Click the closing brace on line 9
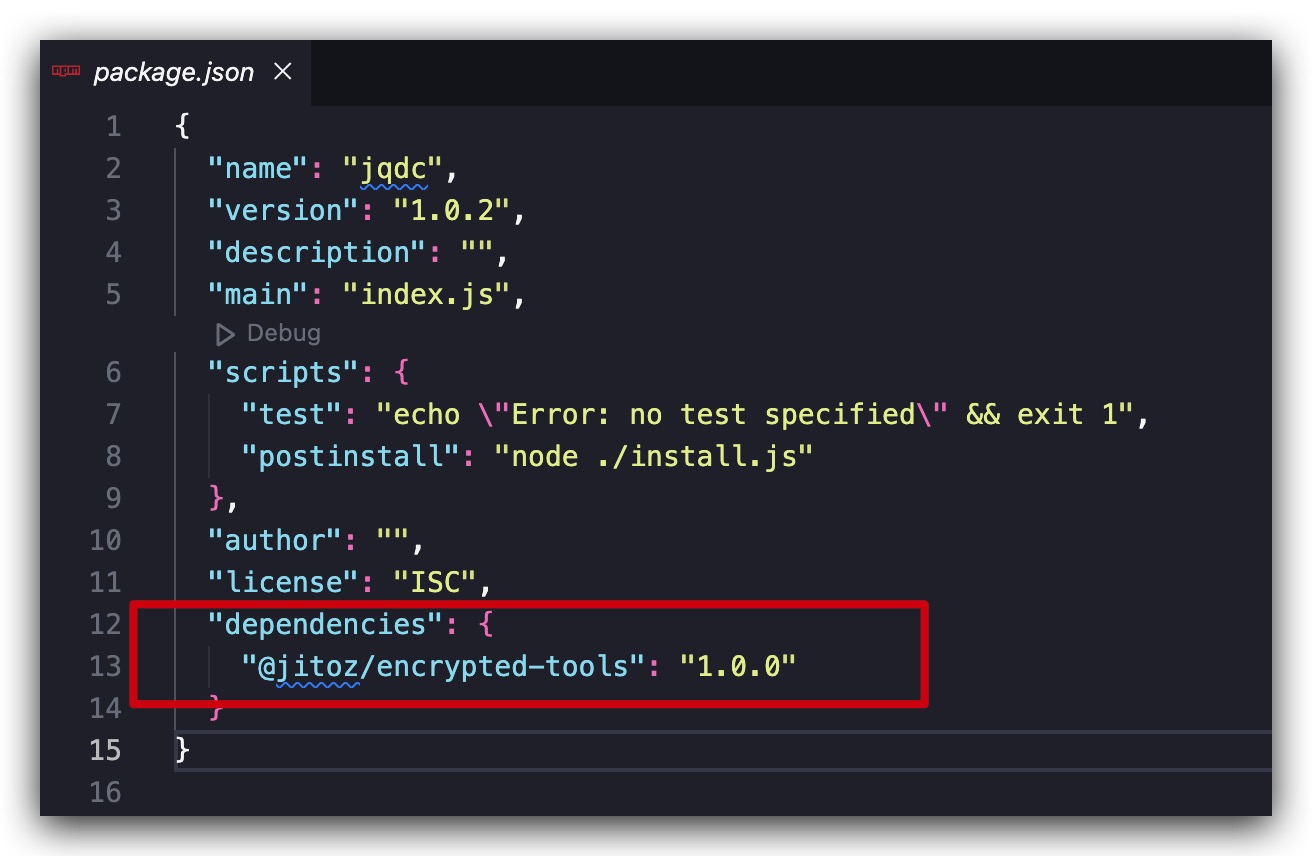 [216, 499]
